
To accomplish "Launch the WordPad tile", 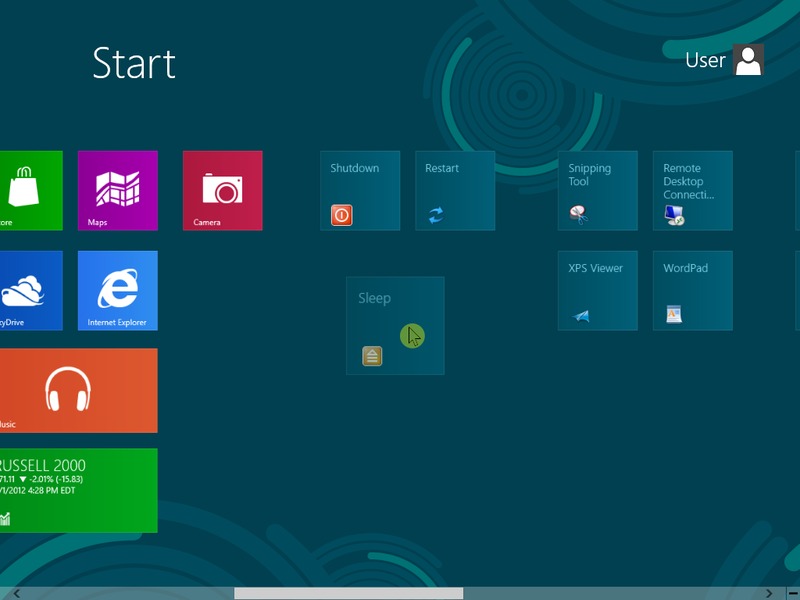I will tap(692, 290).
